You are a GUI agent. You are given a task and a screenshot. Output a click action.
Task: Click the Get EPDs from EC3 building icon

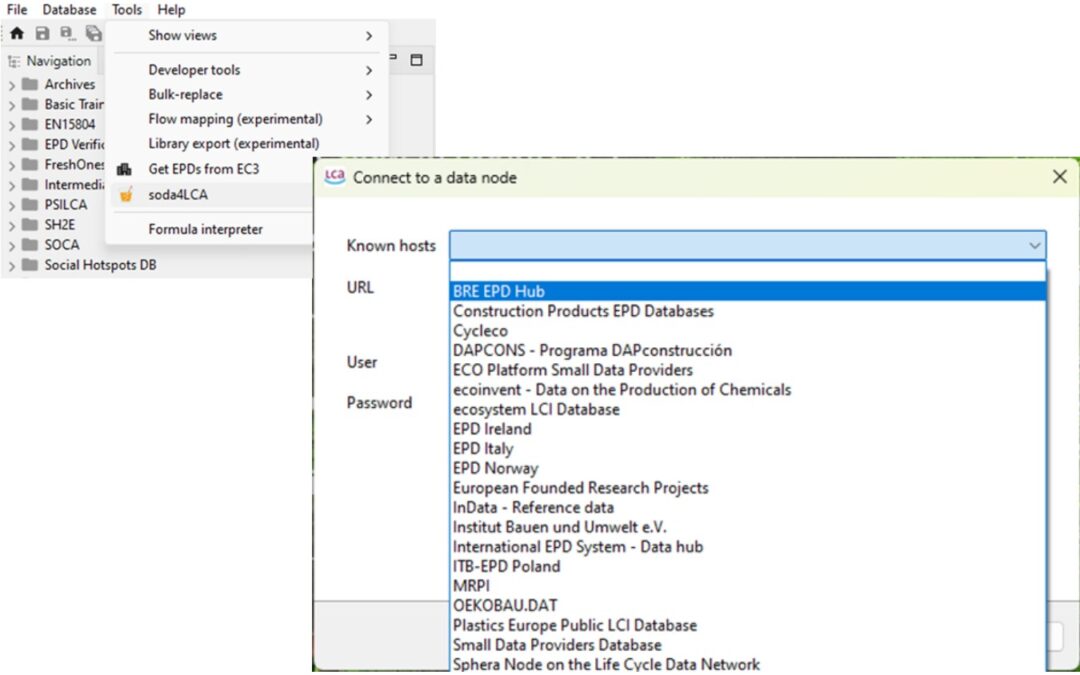pos(125,170)
